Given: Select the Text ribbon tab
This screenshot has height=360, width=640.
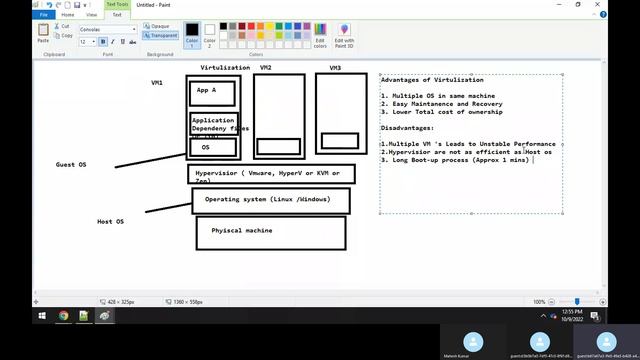Looking at the screenshot, I should coord(117,15).
